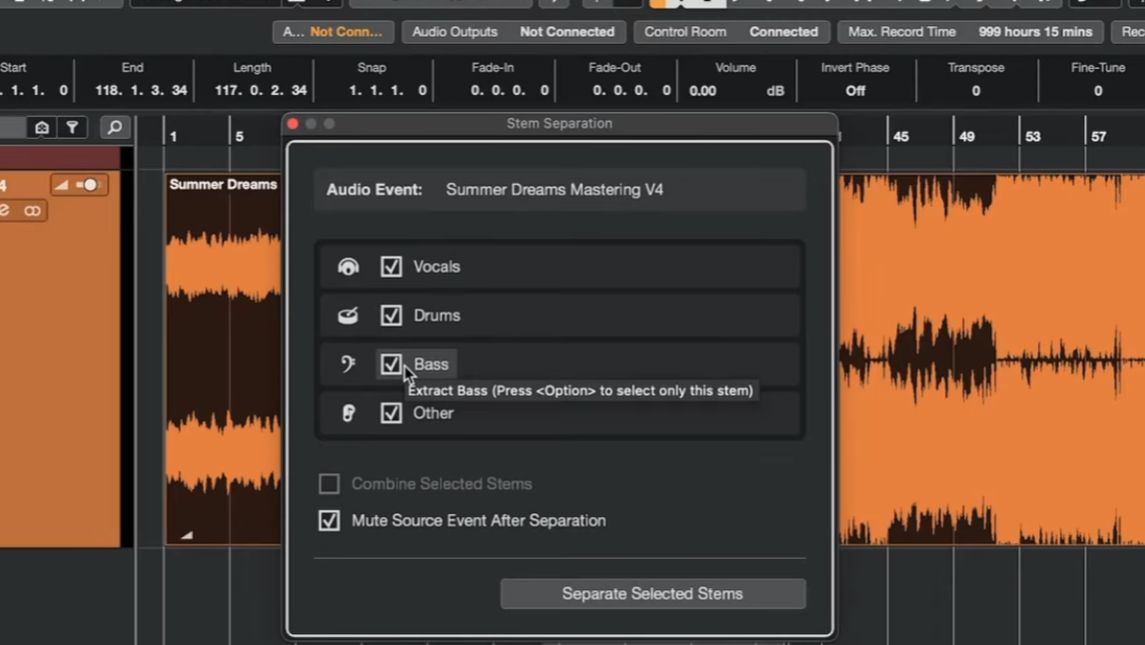Image resolution: width=1145 pixels, height=645 pixels.
Task: Close the Stem Separation dialog
Action: coord(293,123)
